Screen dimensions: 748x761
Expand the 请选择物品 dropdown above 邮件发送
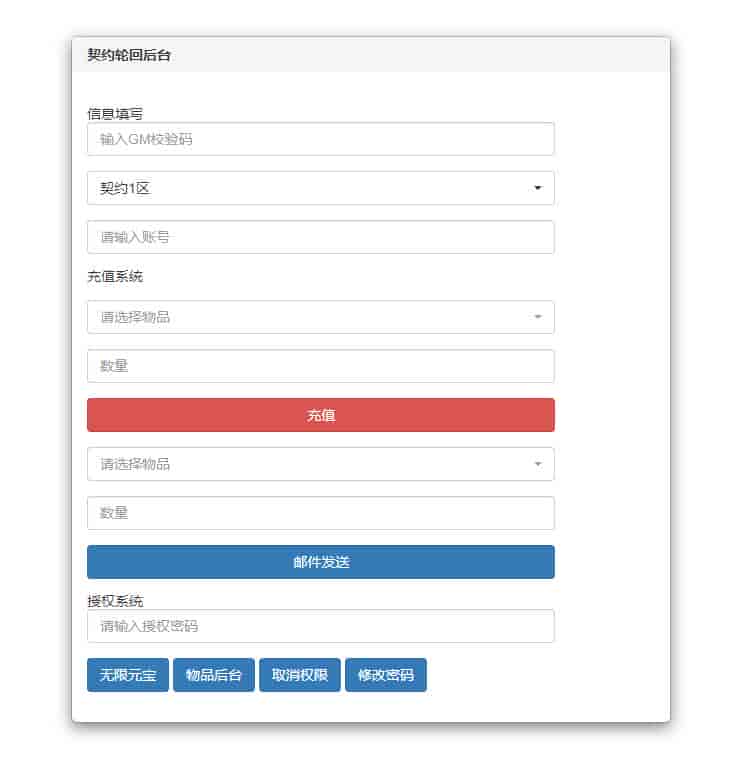(320, 464)
